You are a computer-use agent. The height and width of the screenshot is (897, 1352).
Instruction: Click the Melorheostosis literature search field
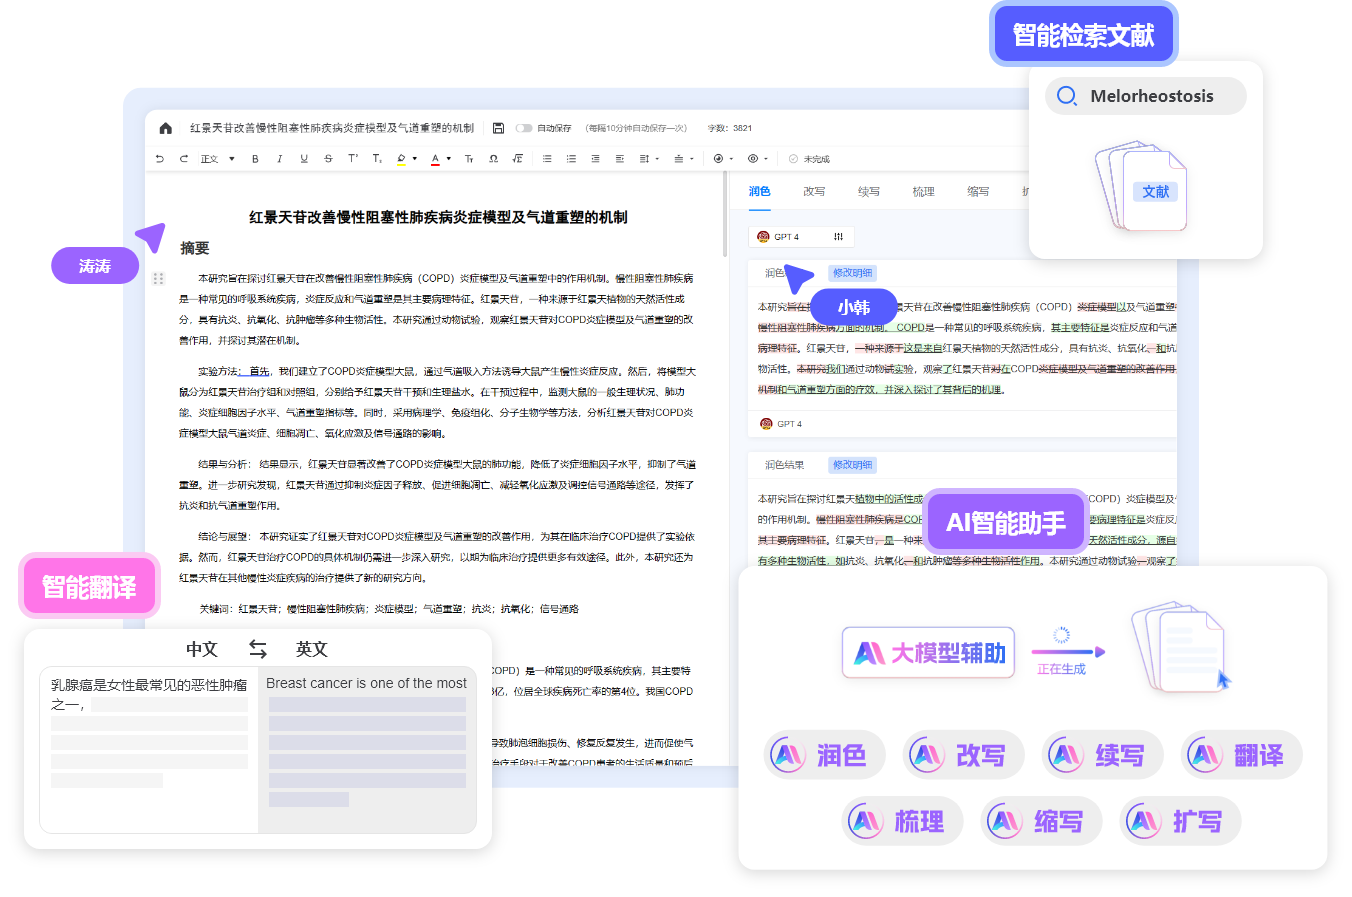pyautogui.click(x=1151, y=96)
